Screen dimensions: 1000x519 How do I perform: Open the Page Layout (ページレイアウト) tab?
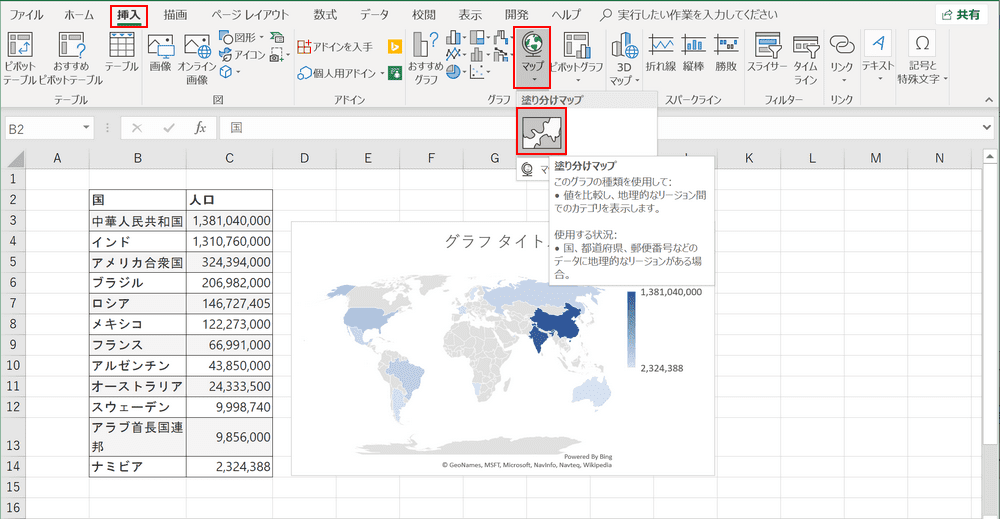250,15
